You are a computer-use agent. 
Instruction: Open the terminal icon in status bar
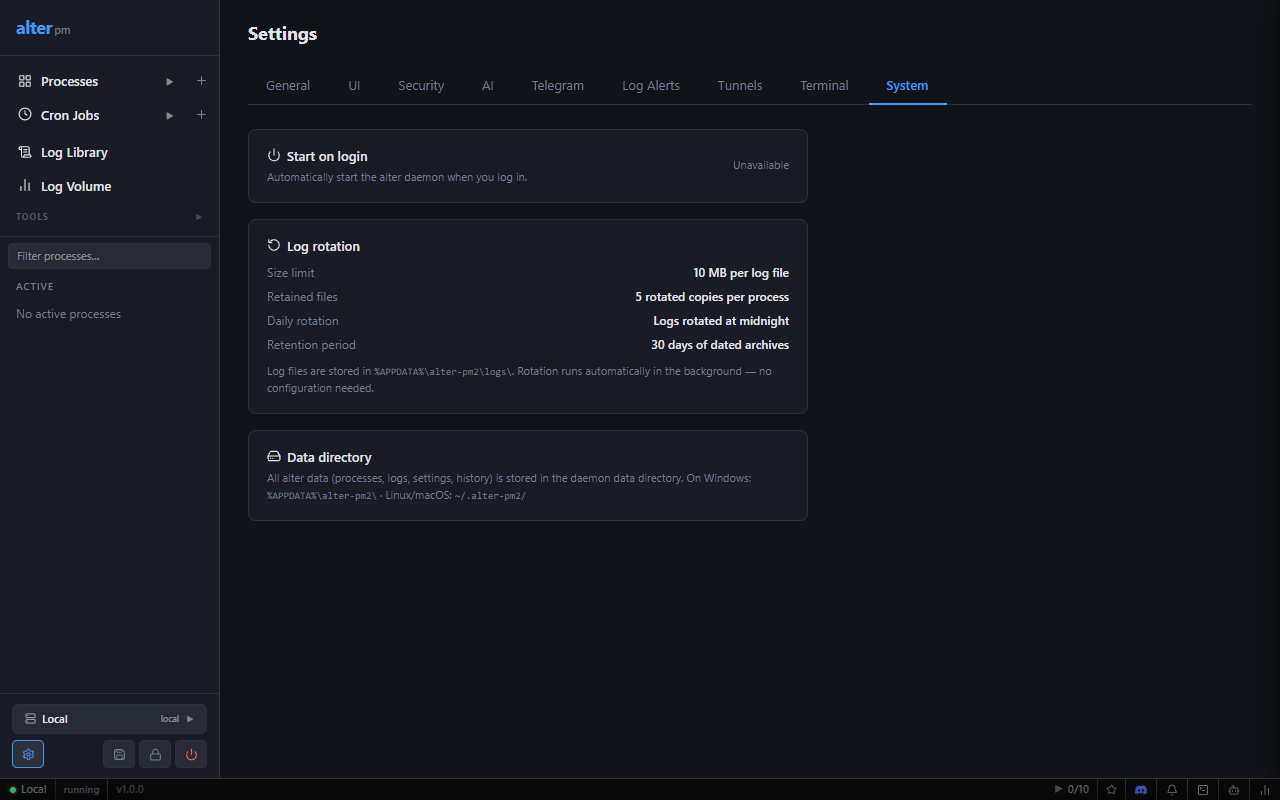pos(1203,789)
